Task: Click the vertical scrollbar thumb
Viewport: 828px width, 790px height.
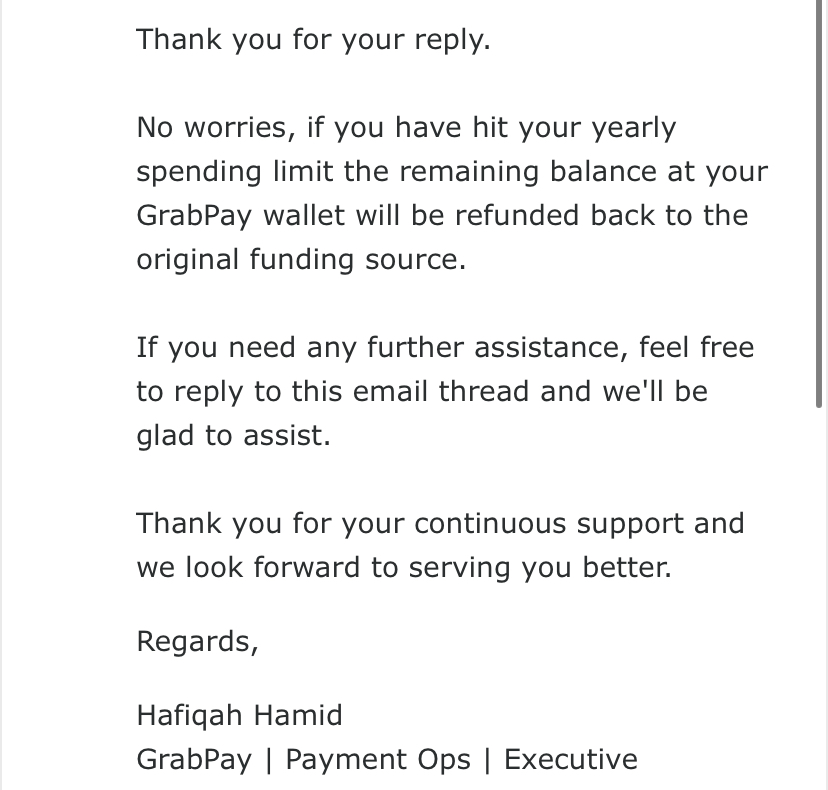Action: [819, 203]
